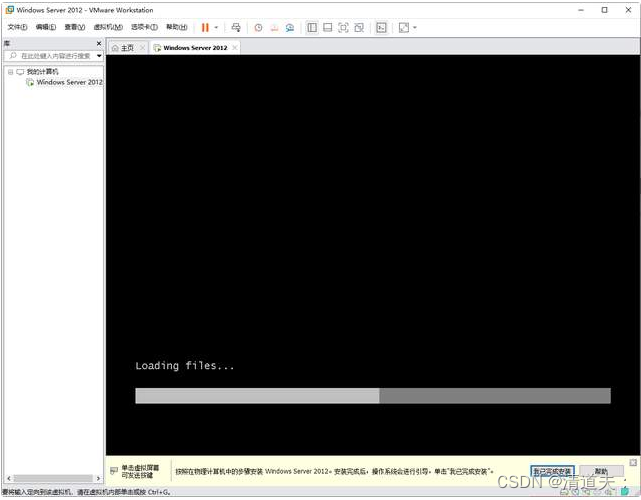Close the library panel

pos(99,43)
